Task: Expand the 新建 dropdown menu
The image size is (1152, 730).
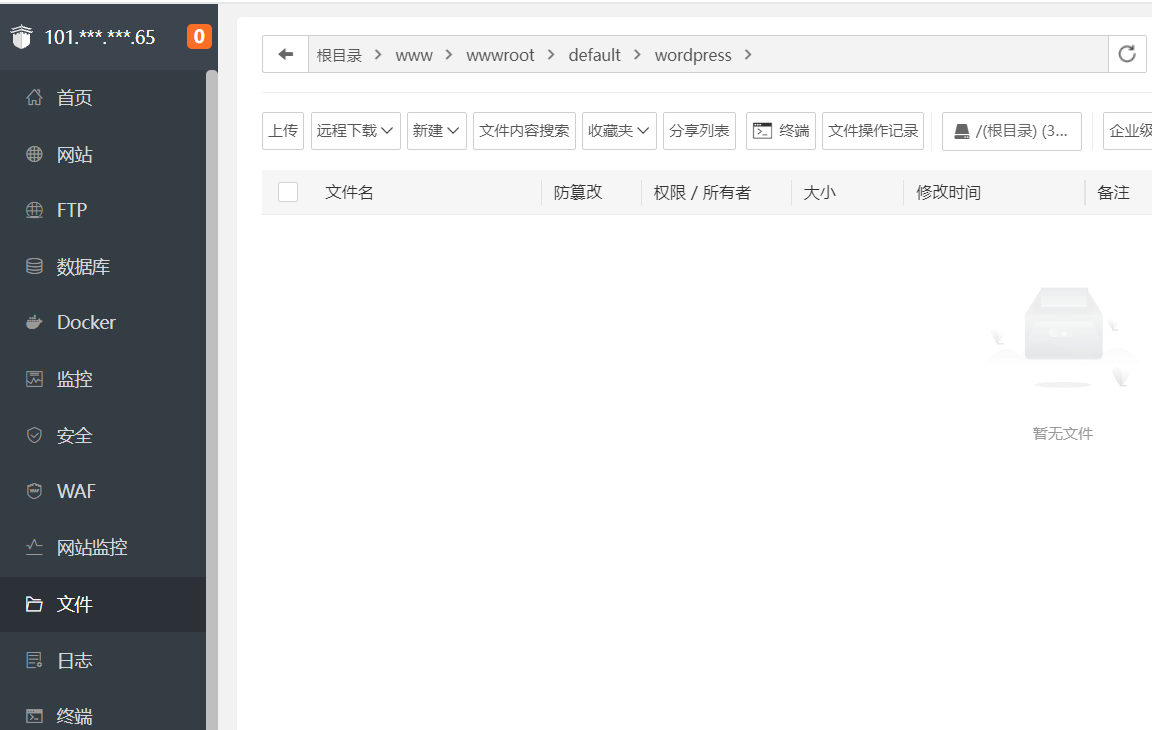Action: point(437,131)
